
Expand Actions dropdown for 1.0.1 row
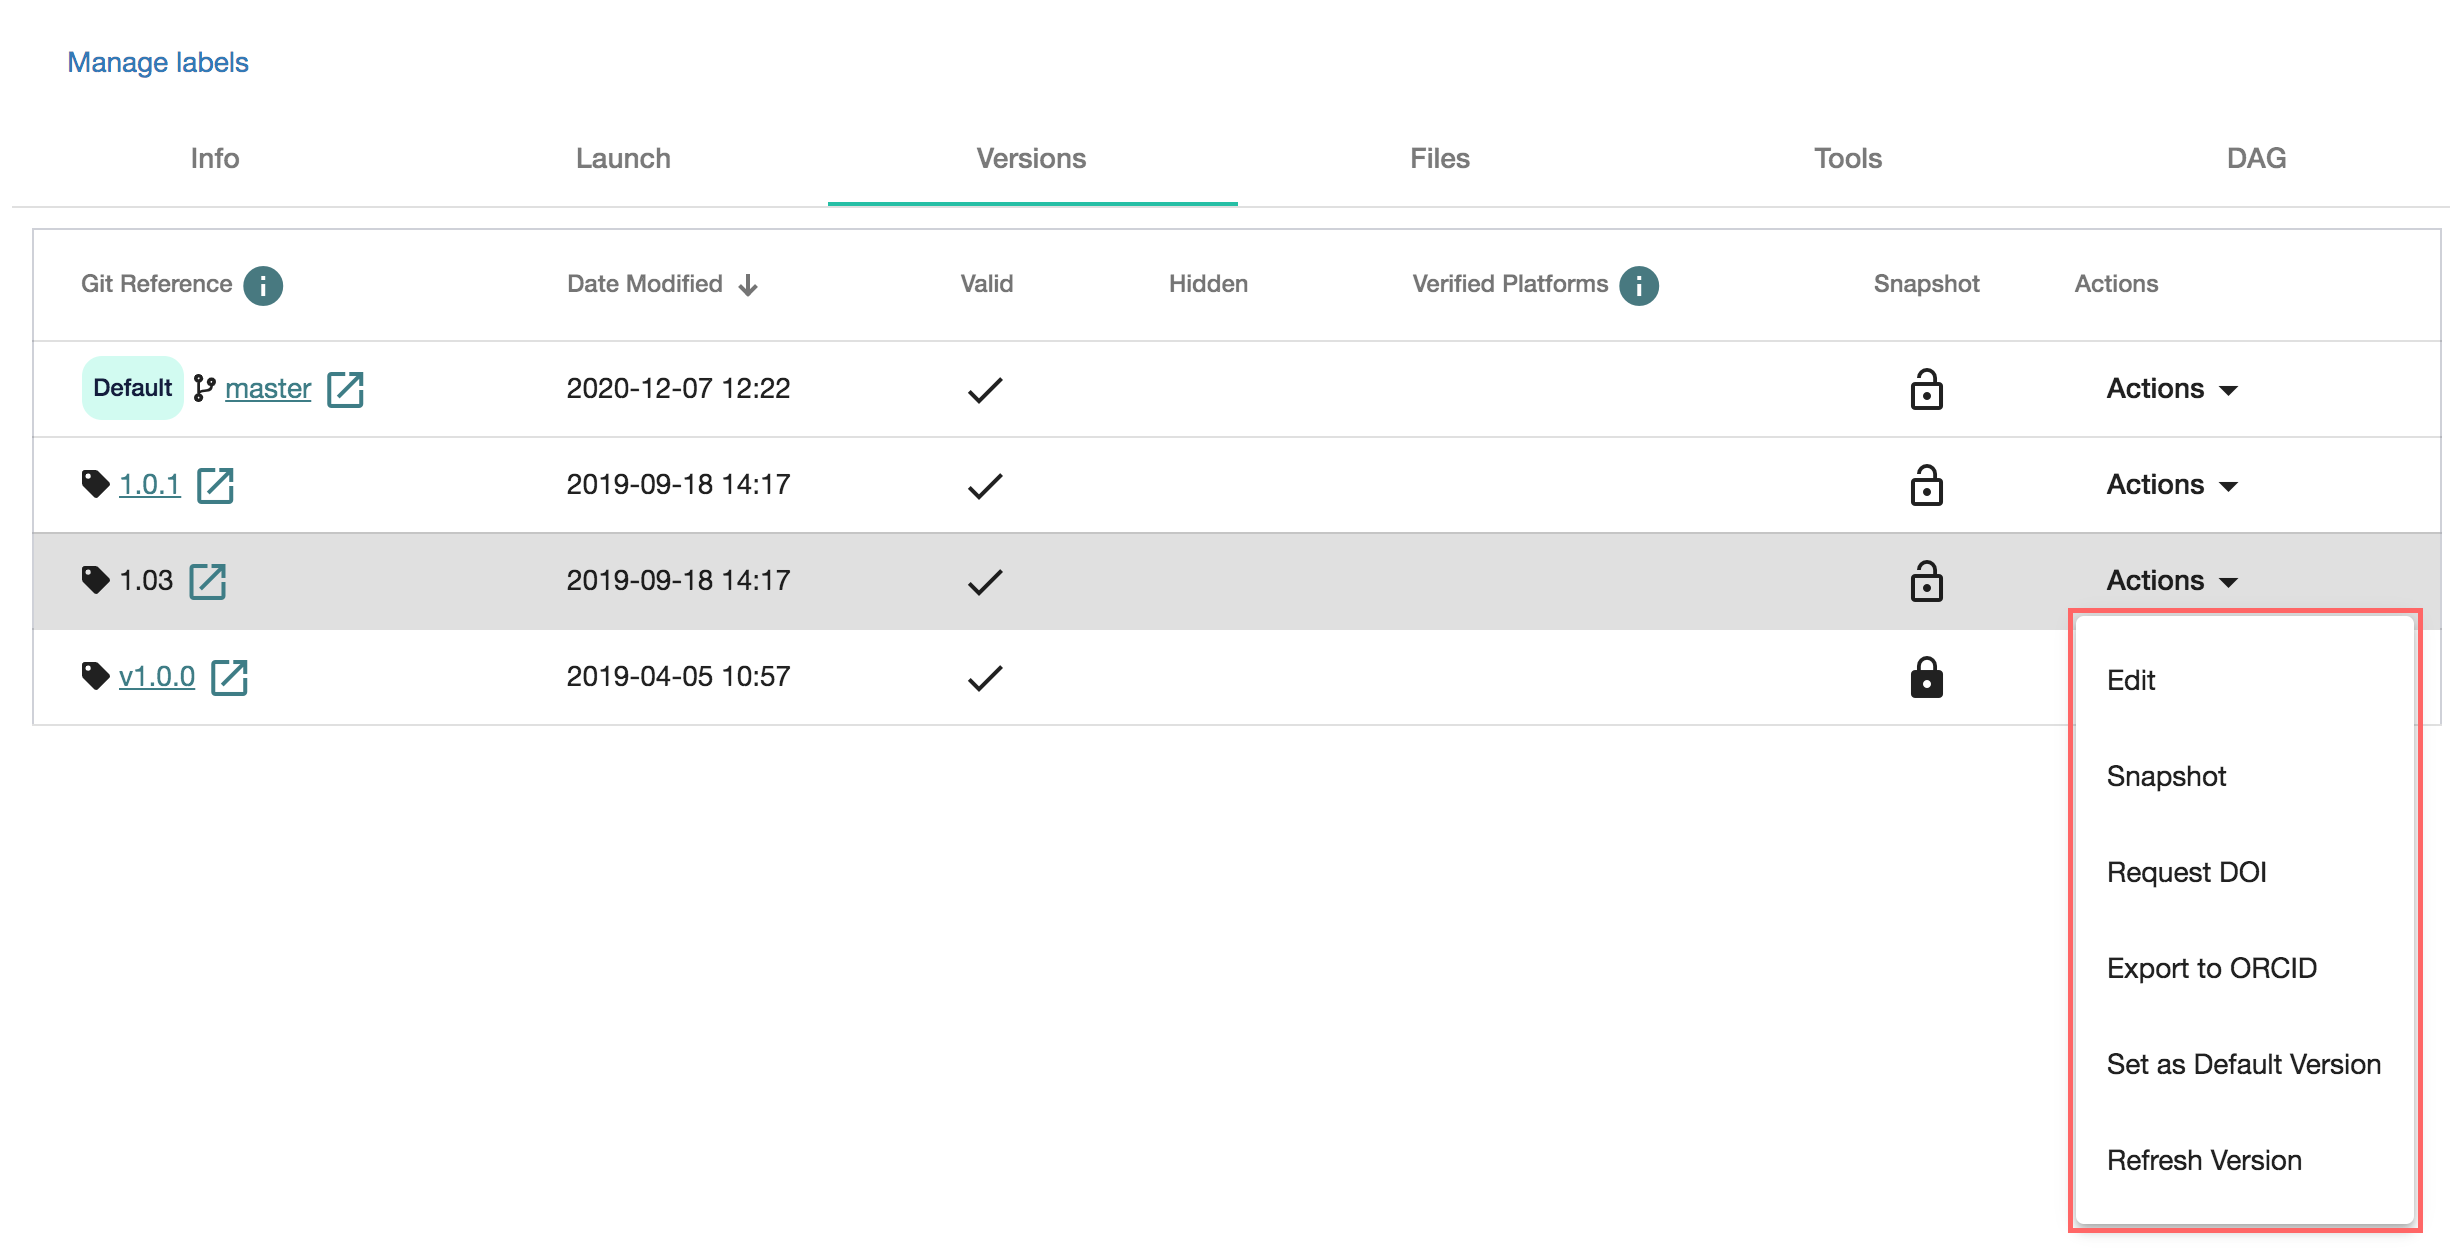click(x=2171, y=485)
